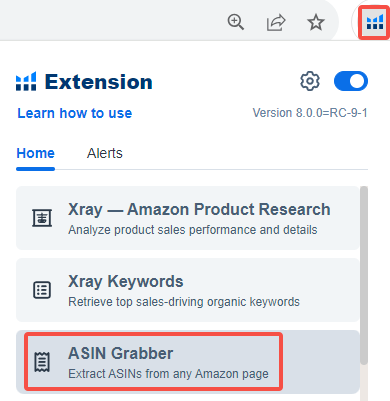
Task: Launch Xray — Amazon Product Research
Action: 188,218
